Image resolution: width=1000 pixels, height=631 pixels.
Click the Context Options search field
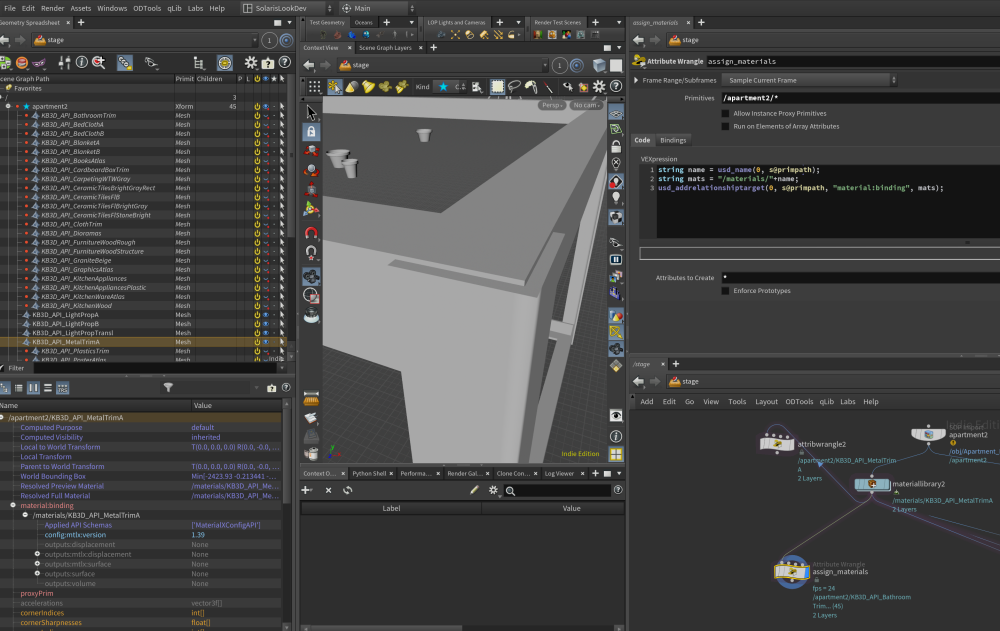(x=557, y=491)
